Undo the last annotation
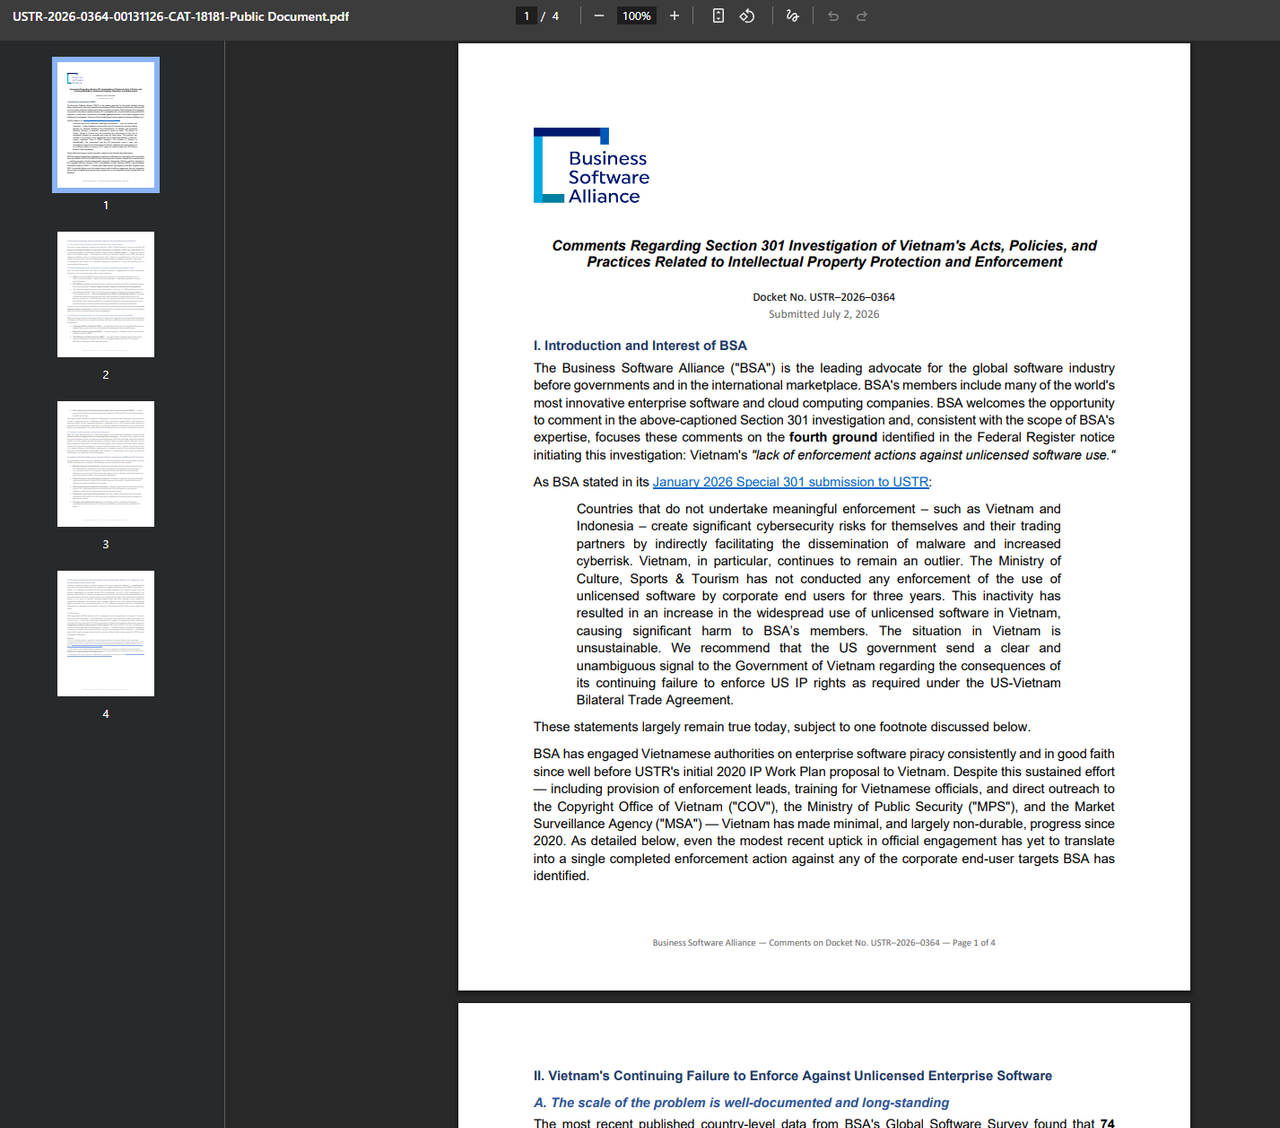 pyautogui.click(x=833, y=16)
